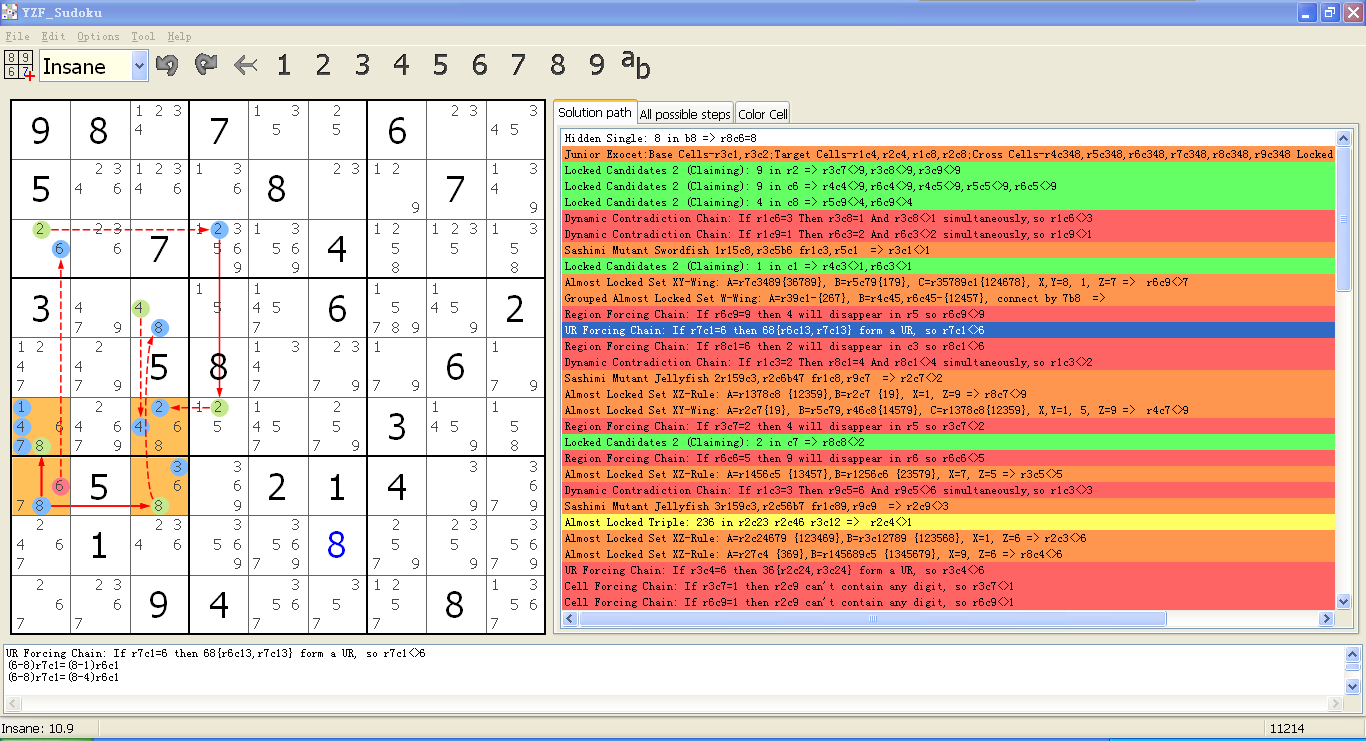The image size is (1366, 741).
Task: Select 'Grouped Almost Locked Set W-Wing' row
Action: 948,298
